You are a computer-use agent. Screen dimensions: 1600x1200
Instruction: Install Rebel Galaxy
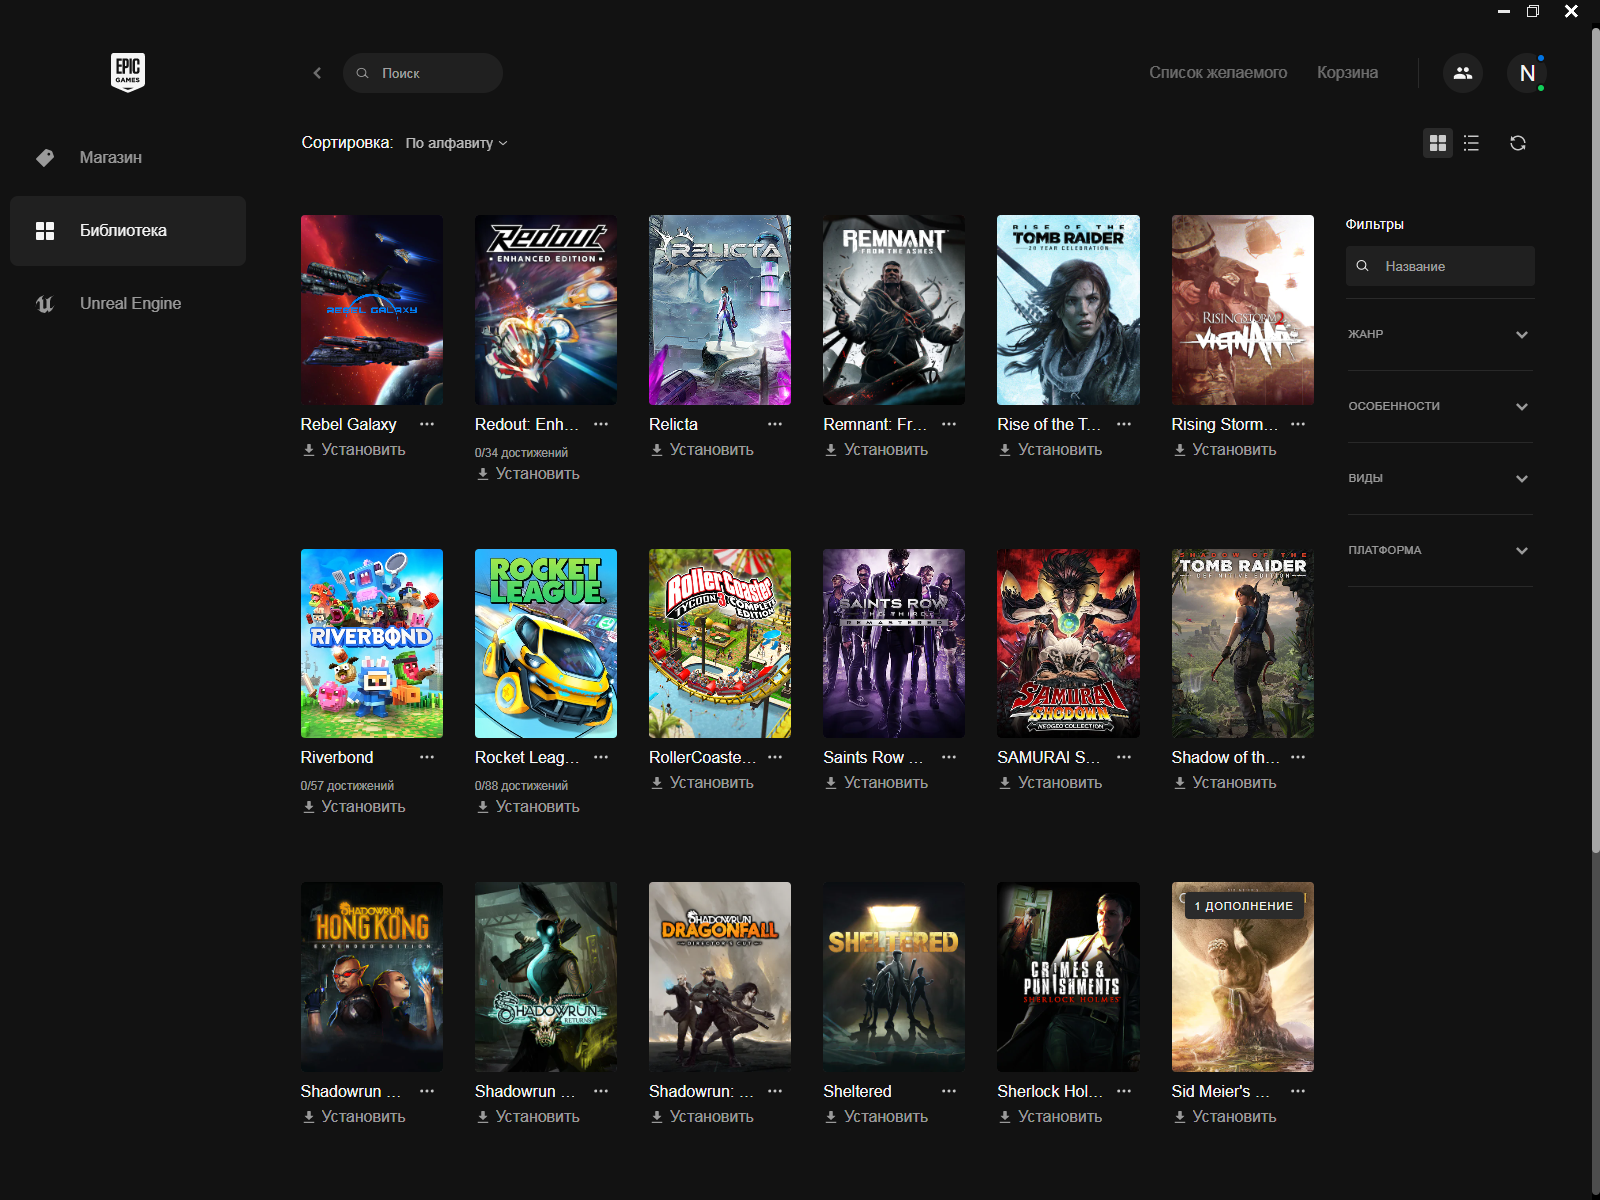[354, 450]
